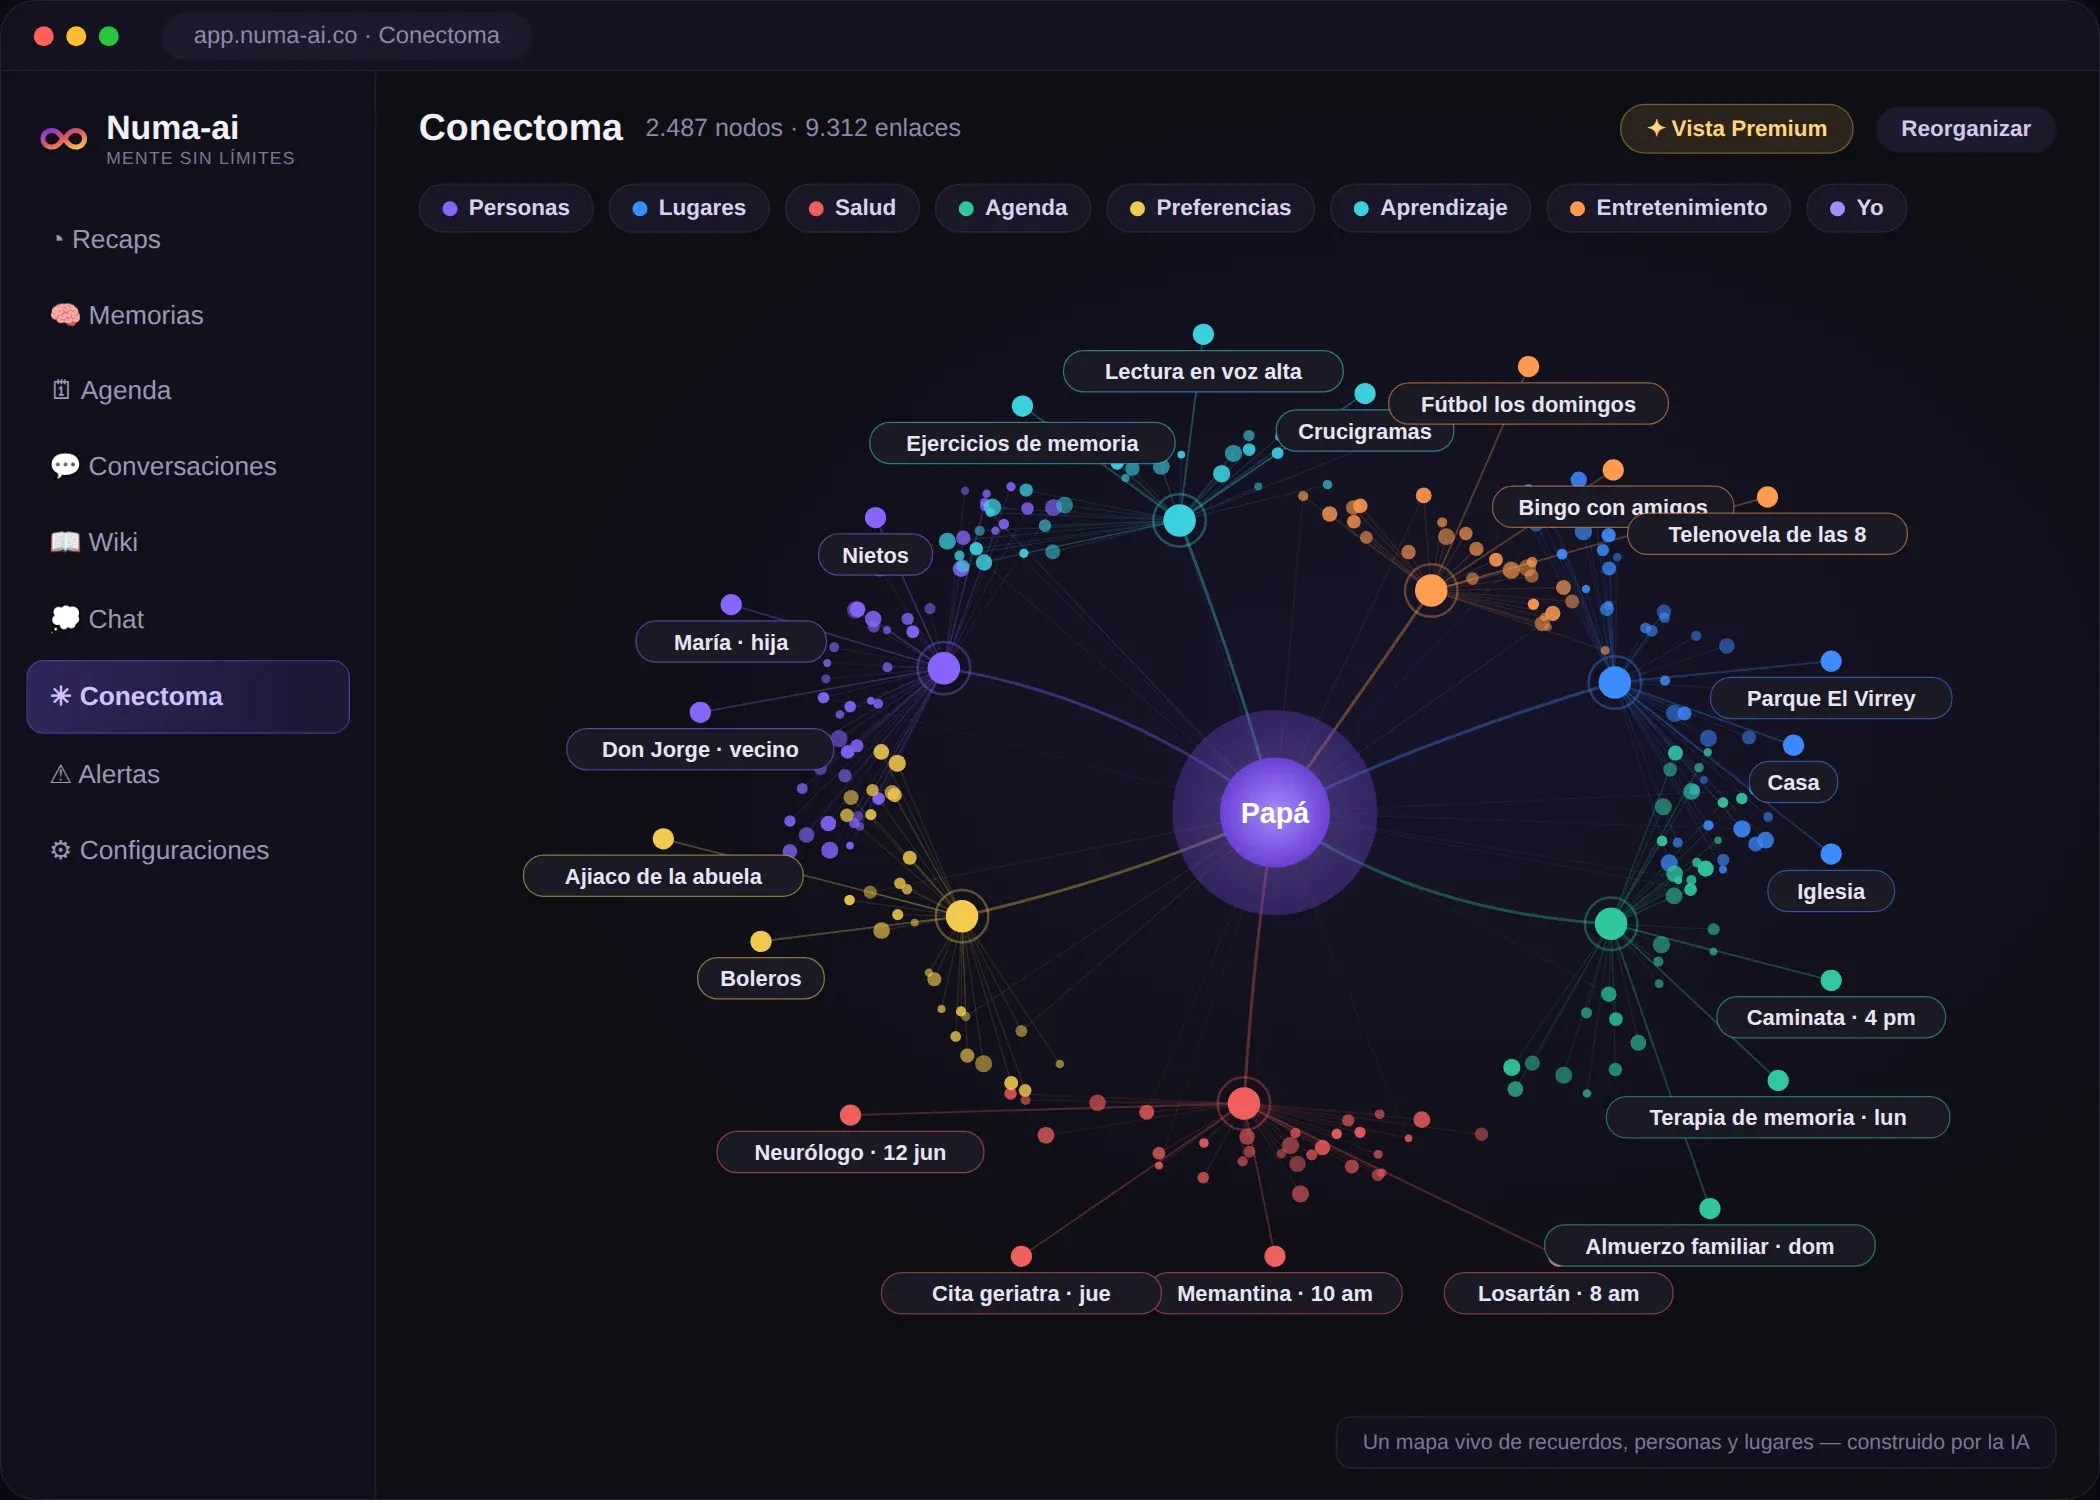This screenshot has width=2100, height=1500.
Task: Click the green Agenda hub node
Action: coord(1610,924)
